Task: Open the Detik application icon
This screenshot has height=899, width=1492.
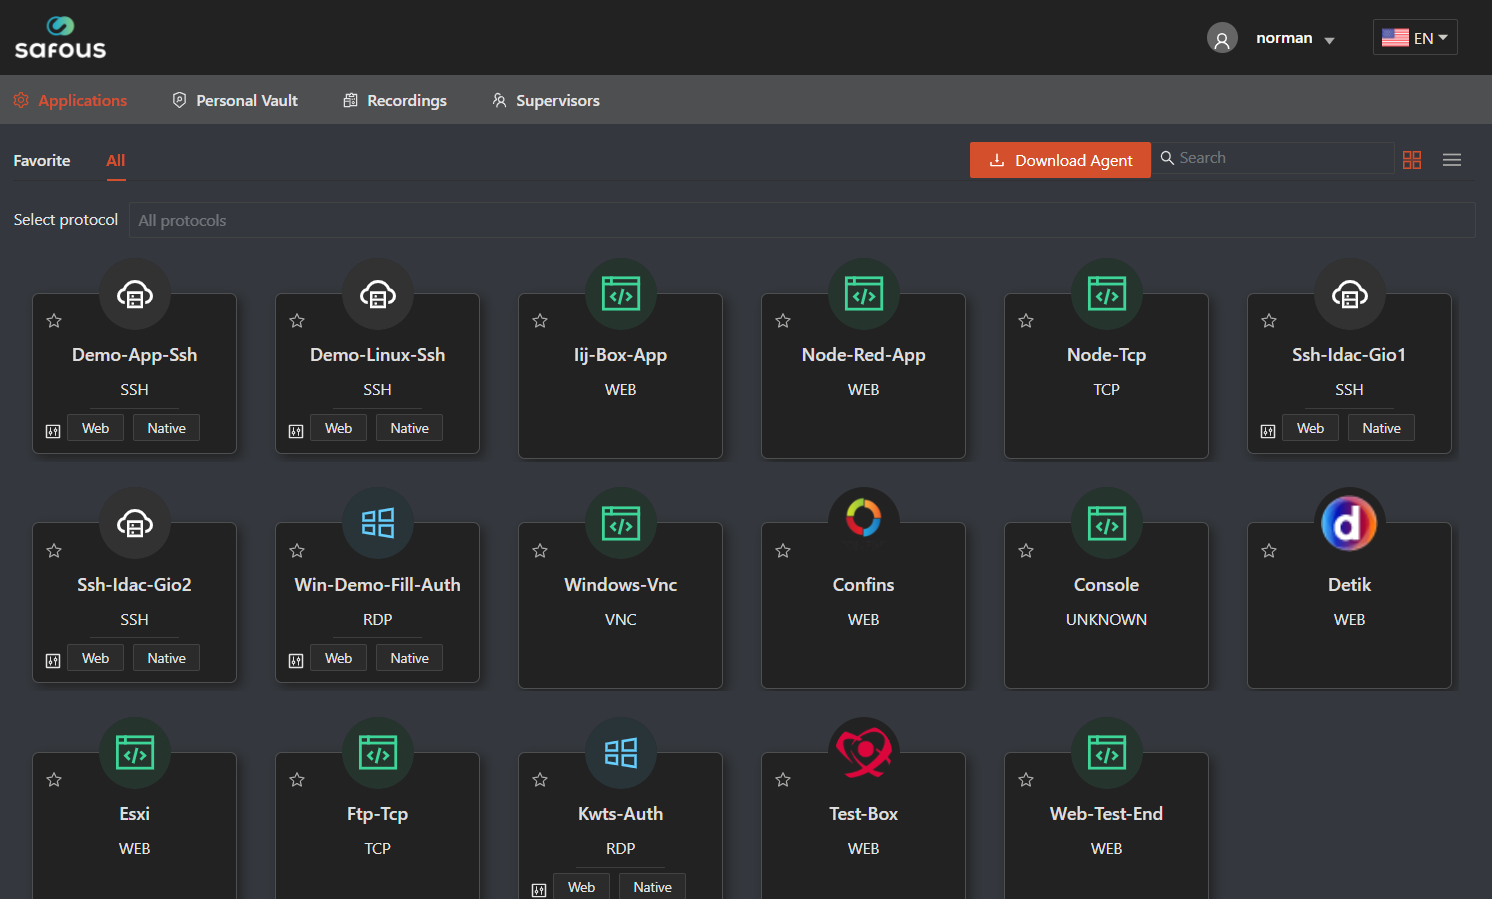Action: (1349, 523)
